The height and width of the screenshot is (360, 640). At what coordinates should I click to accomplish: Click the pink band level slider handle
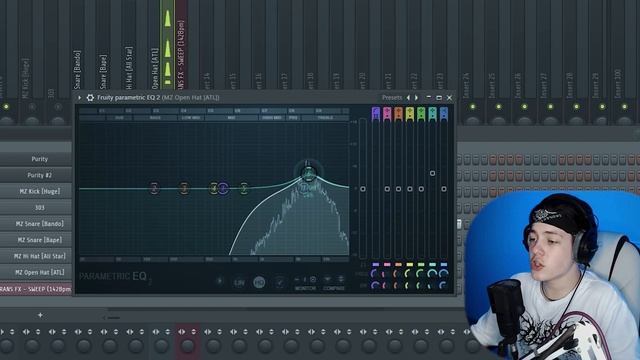pos(387,189)
